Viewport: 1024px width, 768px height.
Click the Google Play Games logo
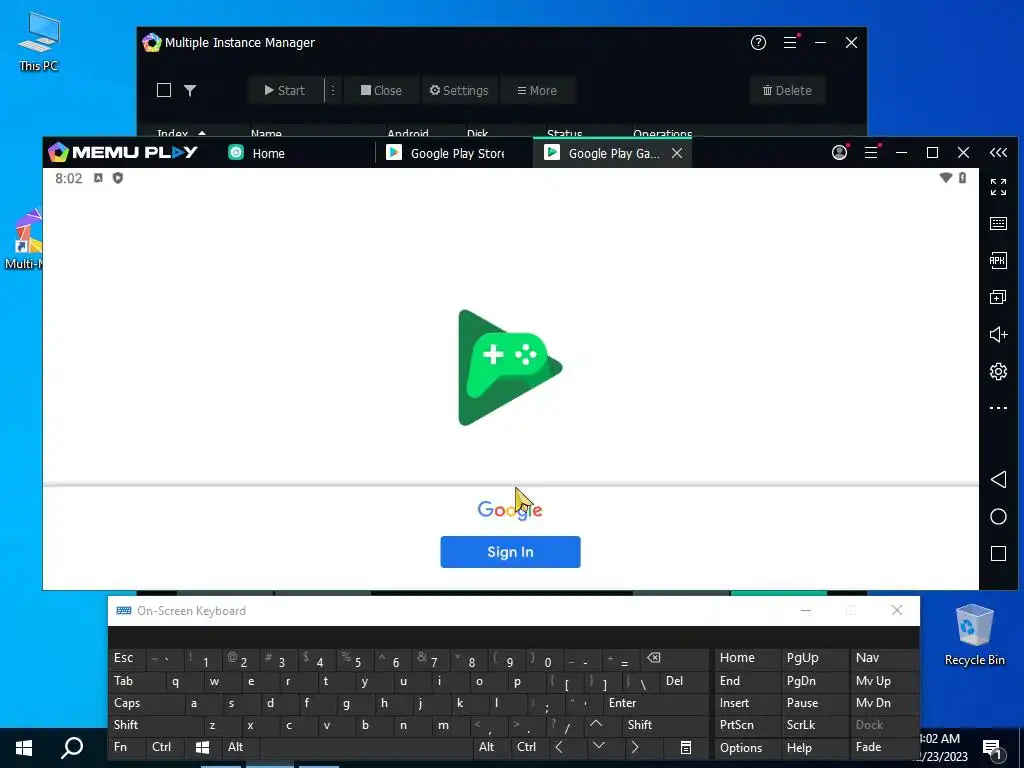pos(510,368)
